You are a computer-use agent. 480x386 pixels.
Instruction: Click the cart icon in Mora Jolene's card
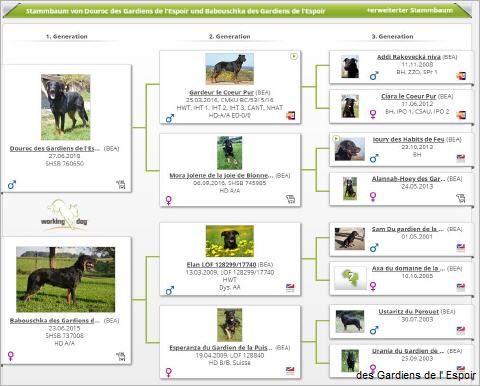pyautogui.click(x=291, y=199)
